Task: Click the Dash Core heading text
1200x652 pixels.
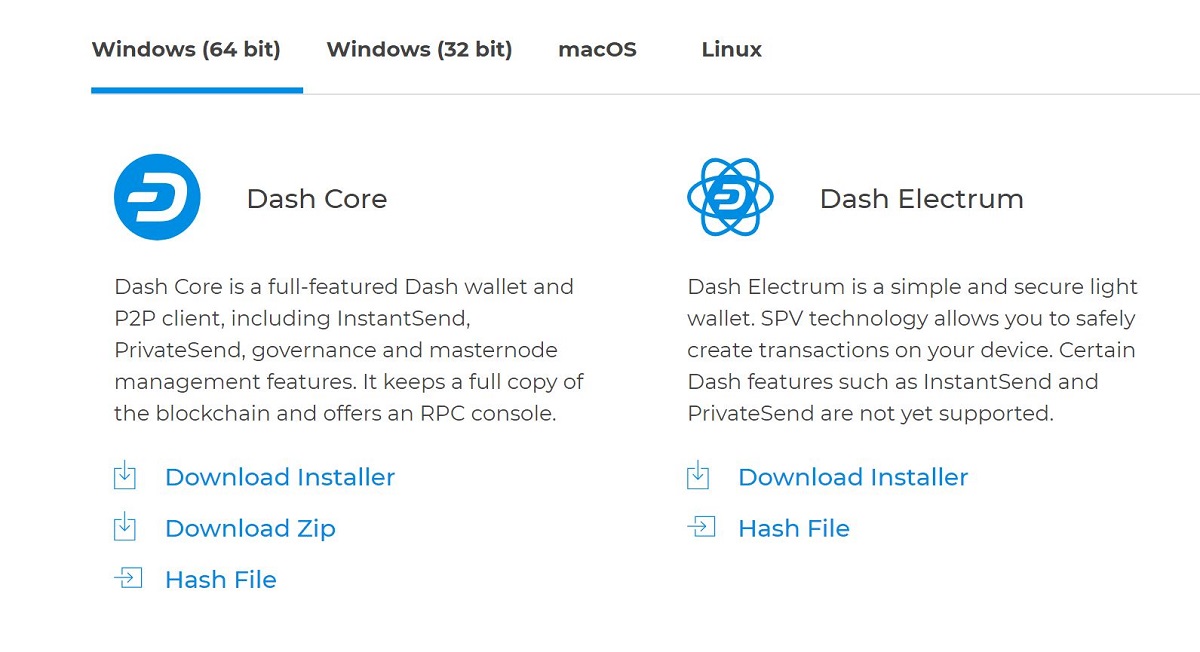Action: (317, 199)
